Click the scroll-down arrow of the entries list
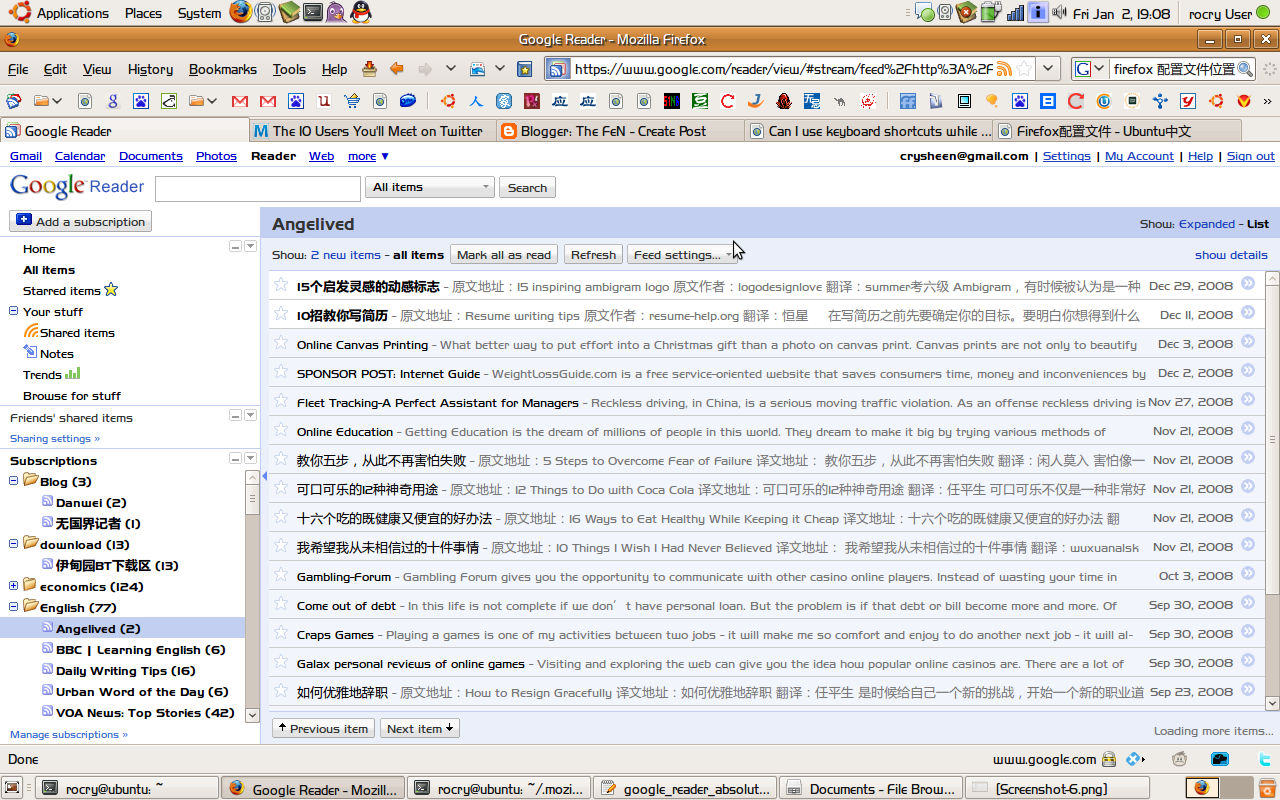Viewport: 1280px width, 800px height. 1272,702
